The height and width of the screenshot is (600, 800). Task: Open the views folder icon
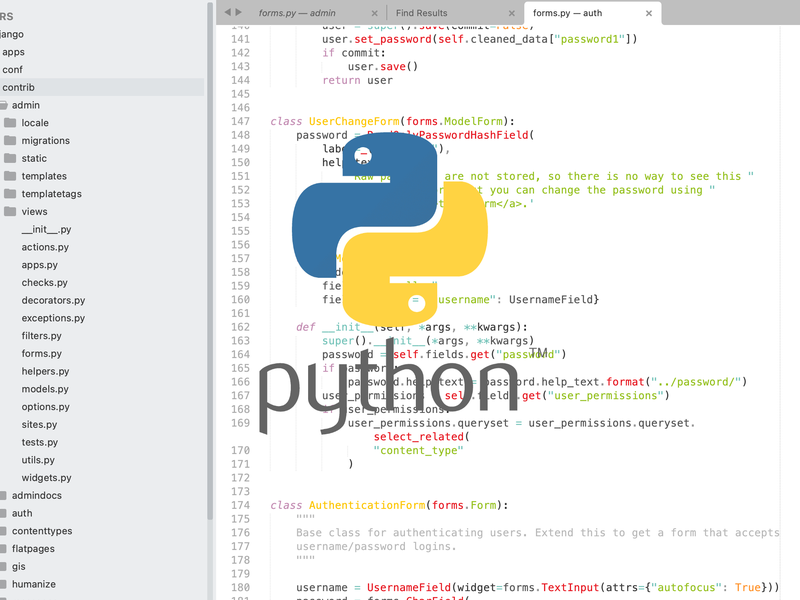click(10, 211)
